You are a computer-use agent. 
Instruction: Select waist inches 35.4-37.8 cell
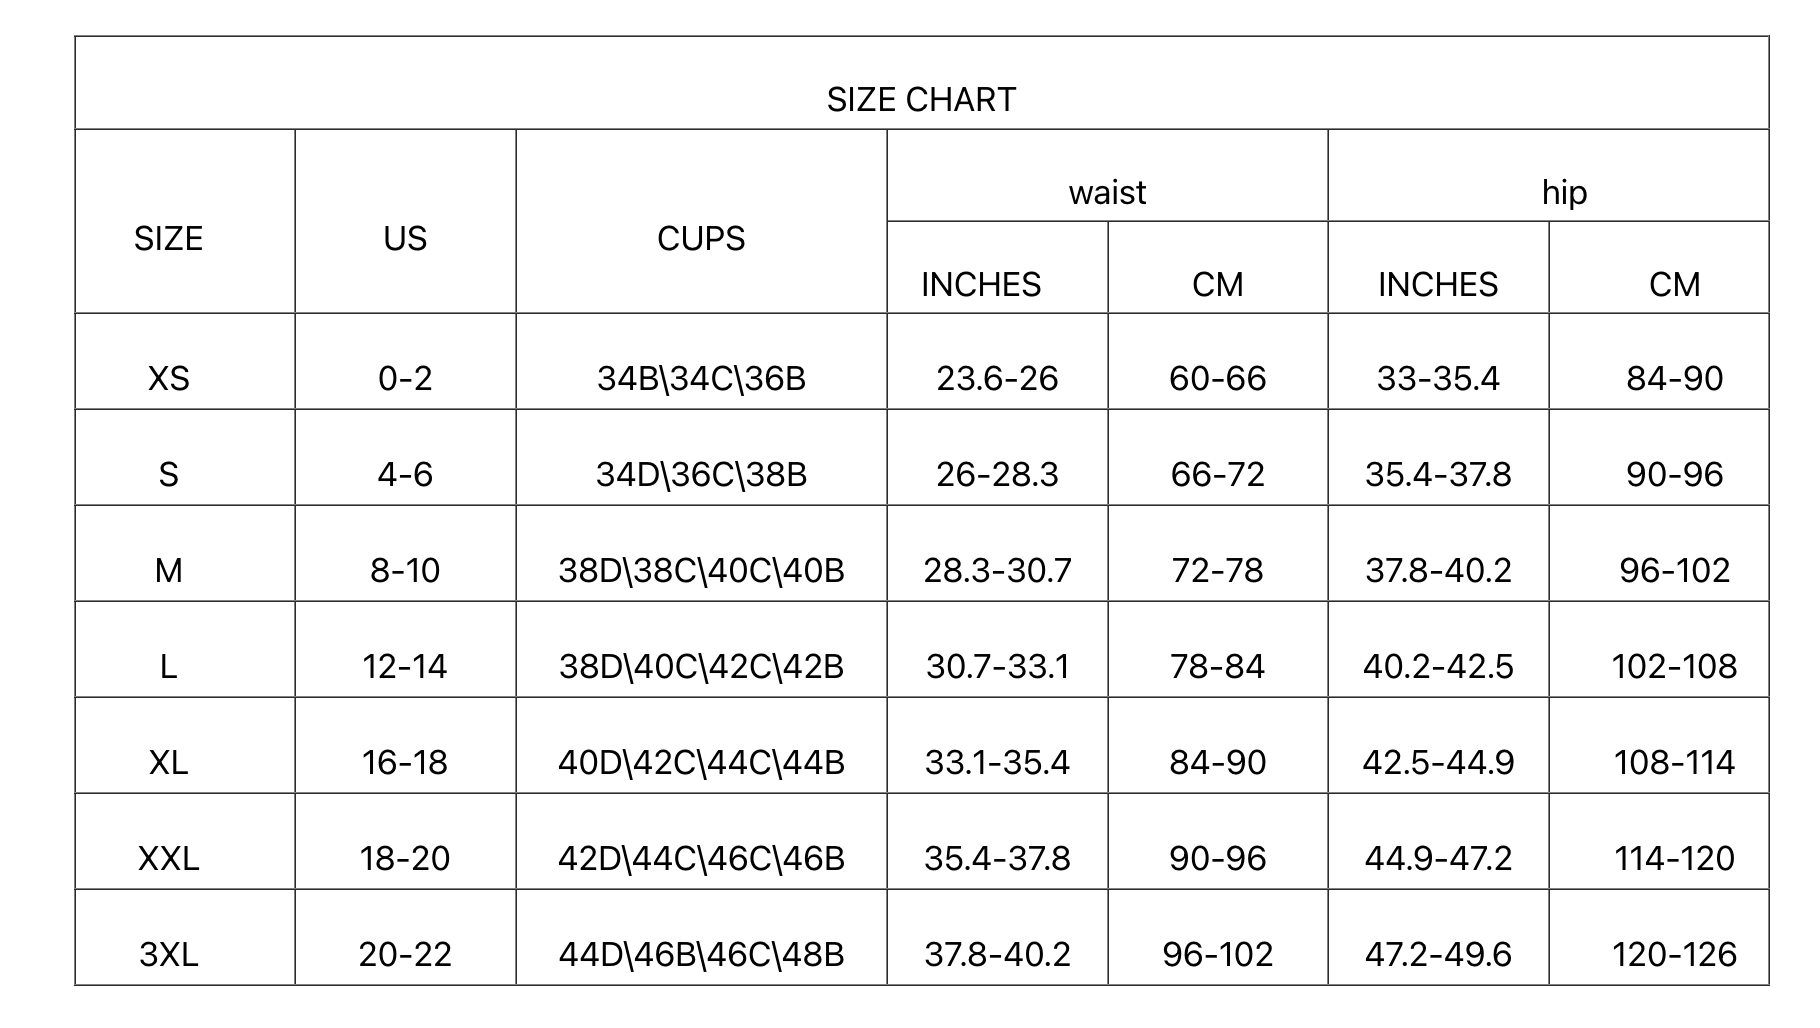(x=997, y=858)
